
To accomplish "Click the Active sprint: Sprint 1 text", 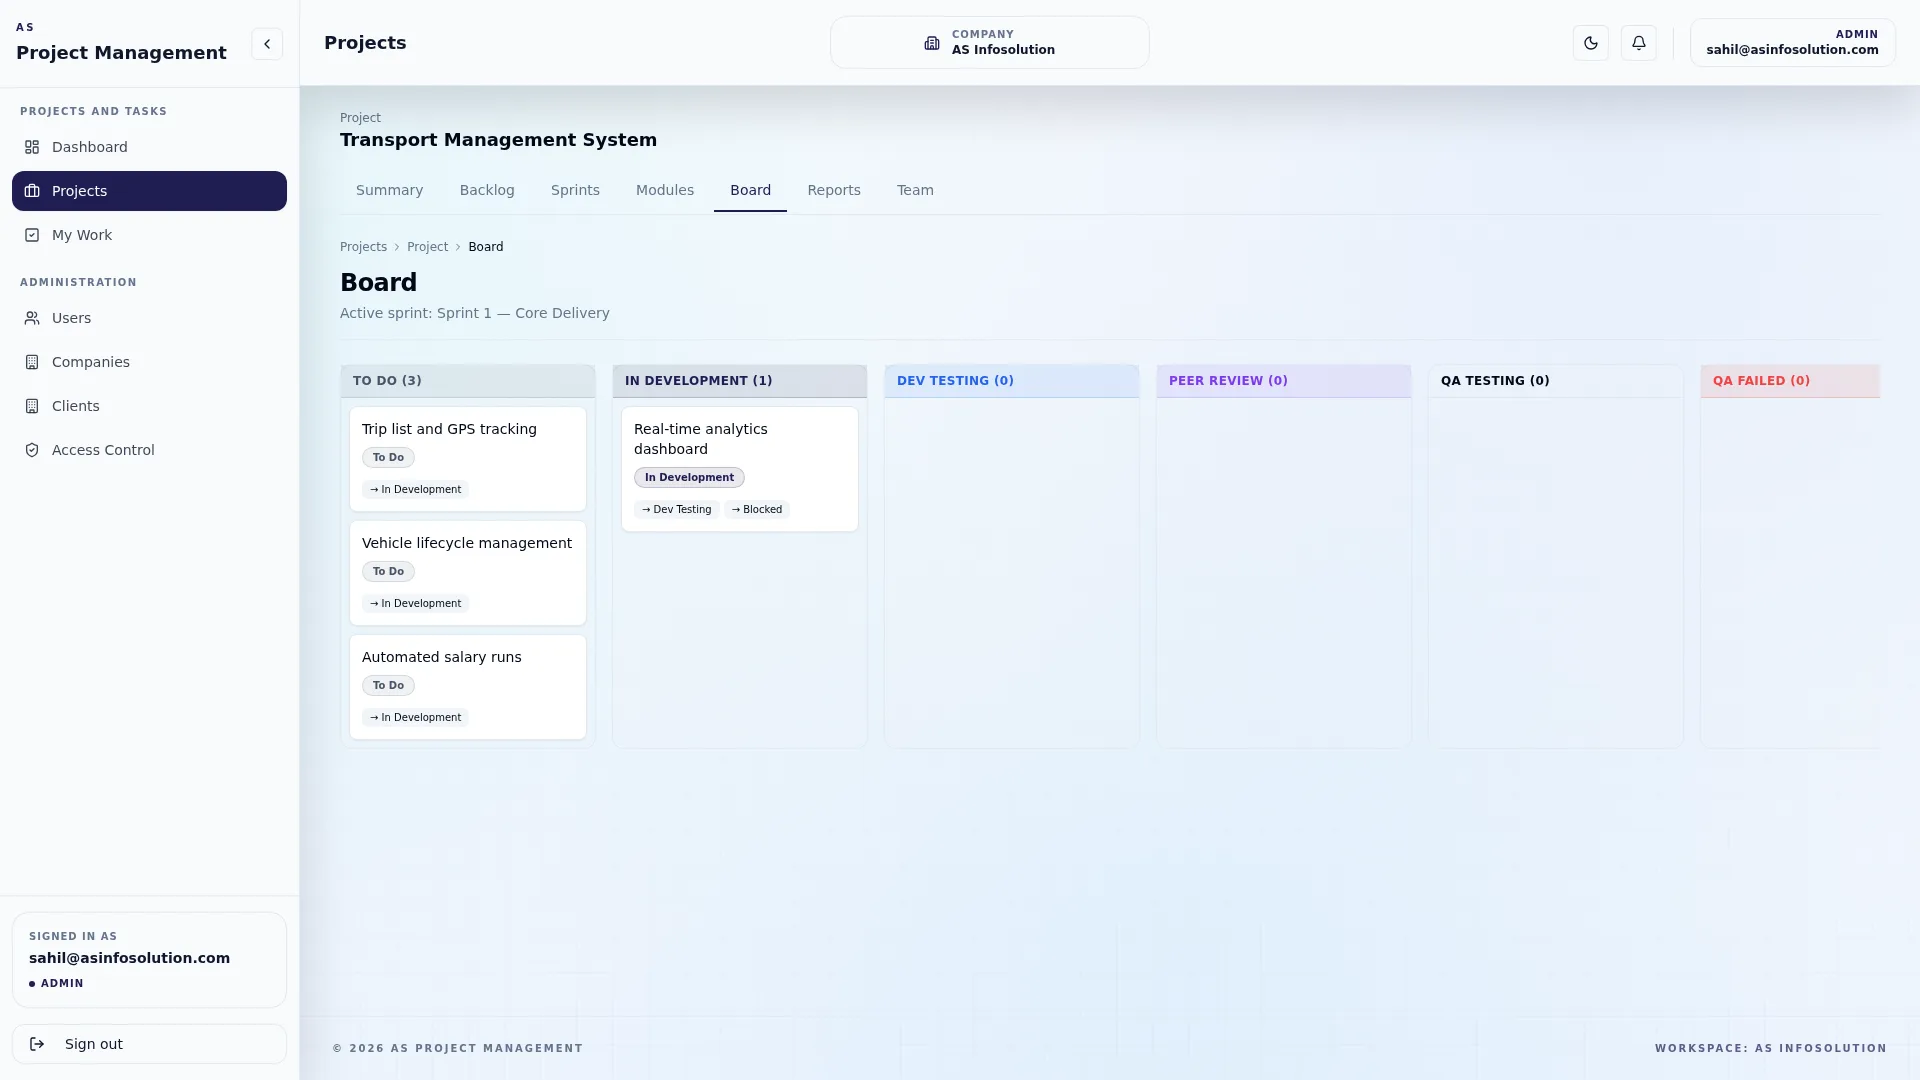I will click(475, 313).
